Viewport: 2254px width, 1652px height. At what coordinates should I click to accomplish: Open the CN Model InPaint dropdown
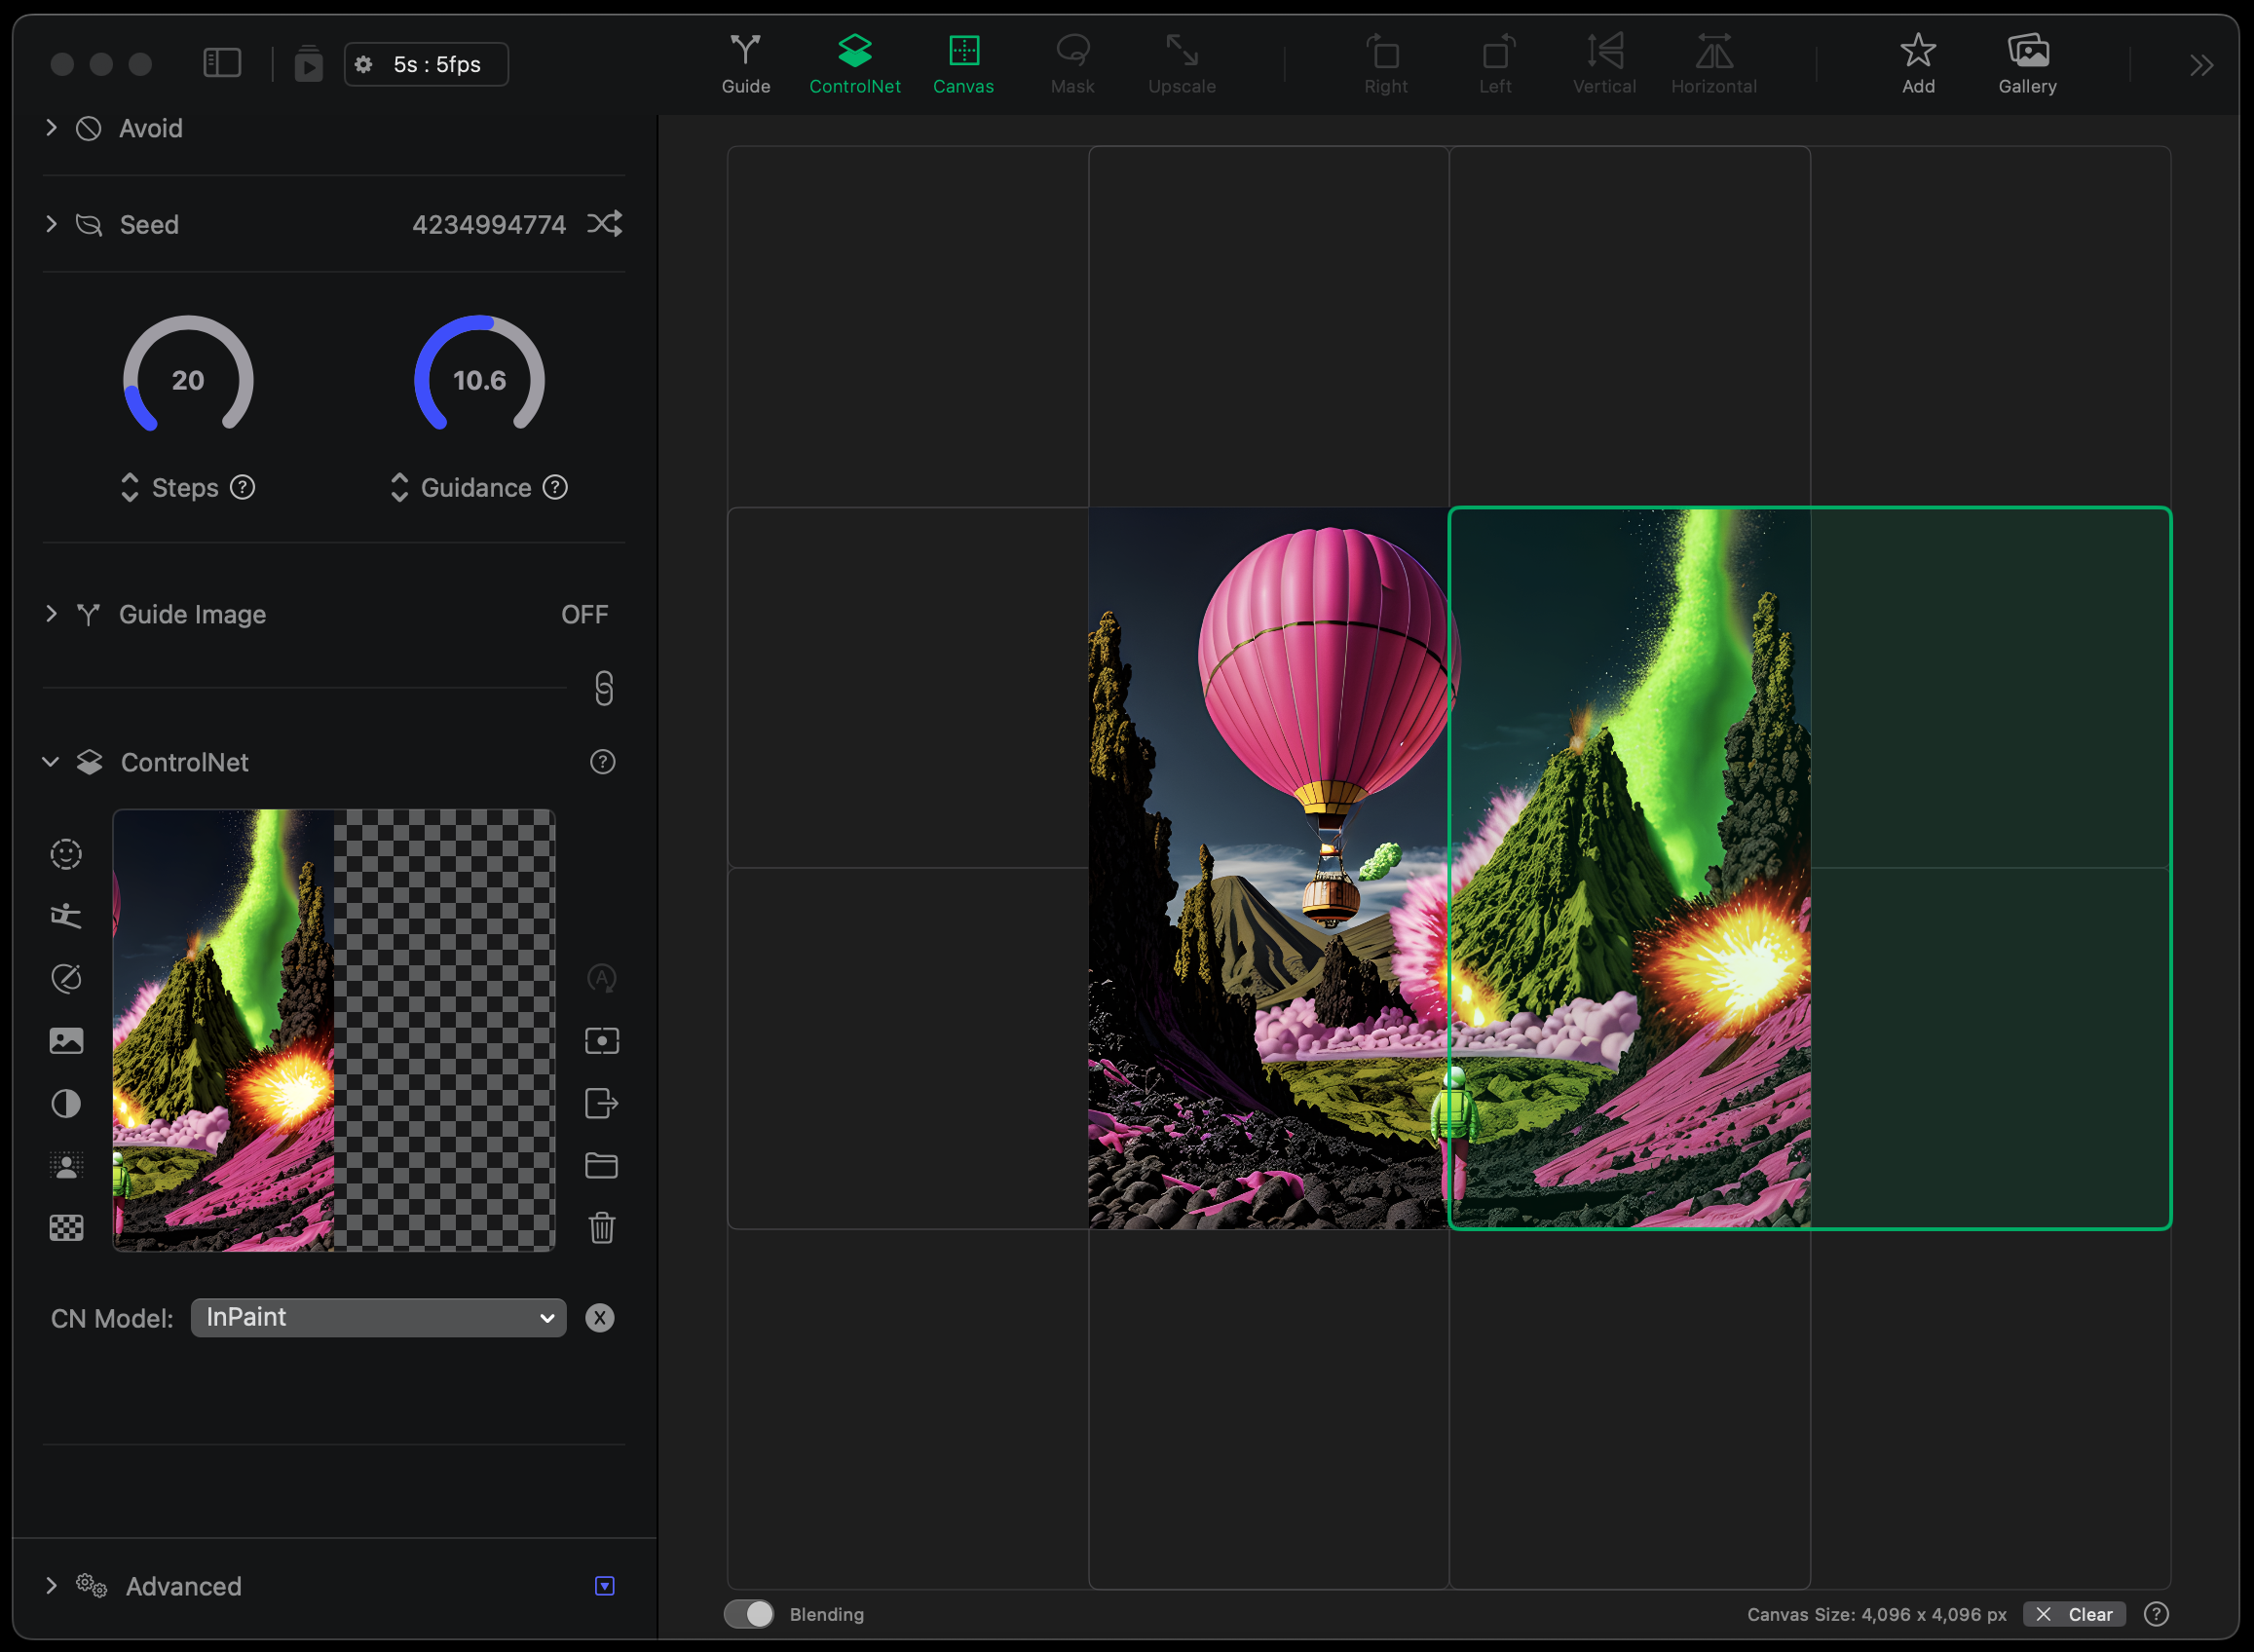pos(378,1318)
